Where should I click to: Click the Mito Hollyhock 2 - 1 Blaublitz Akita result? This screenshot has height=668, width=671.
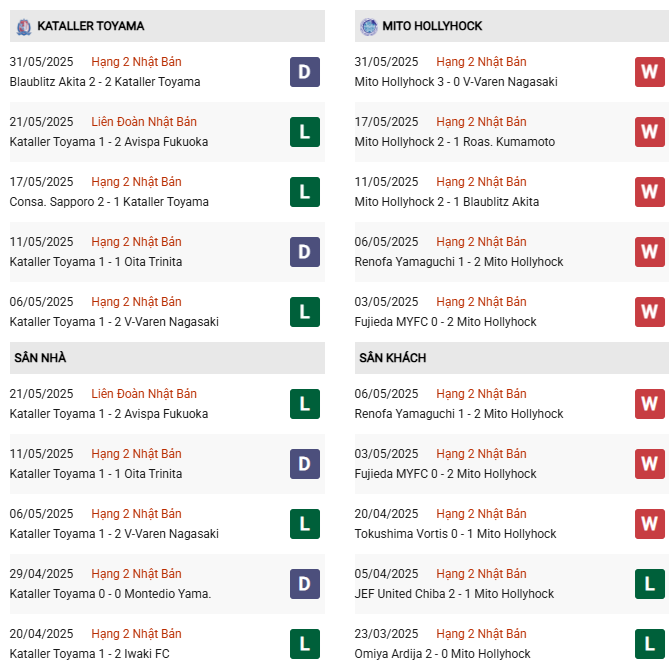tap(447, 202)
